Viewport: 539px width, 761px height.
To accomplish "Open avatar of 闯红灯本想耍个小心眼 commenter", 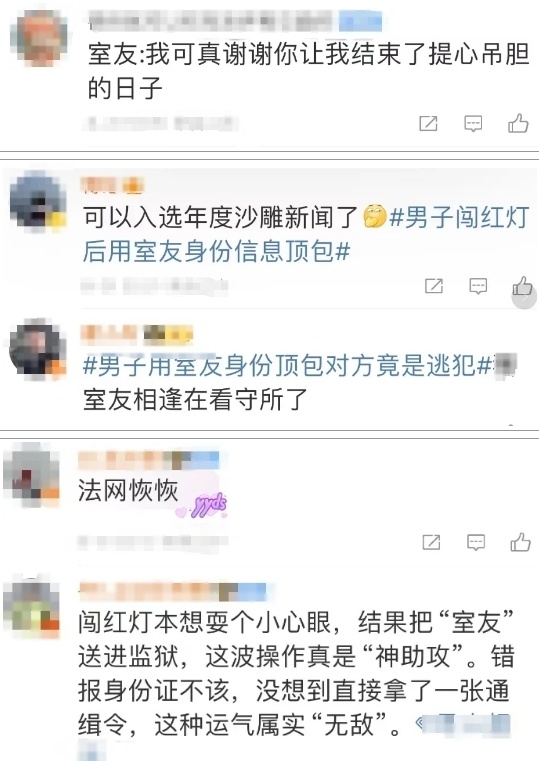I will click(32, 605).
